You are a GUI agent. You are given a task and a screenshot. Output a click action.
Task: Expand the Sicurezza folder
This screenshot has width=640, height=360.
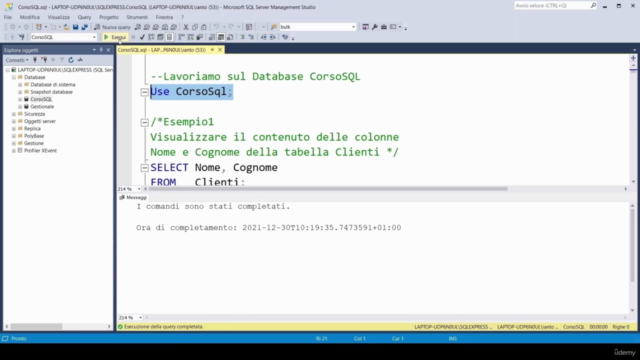click(x=13, y=114)
